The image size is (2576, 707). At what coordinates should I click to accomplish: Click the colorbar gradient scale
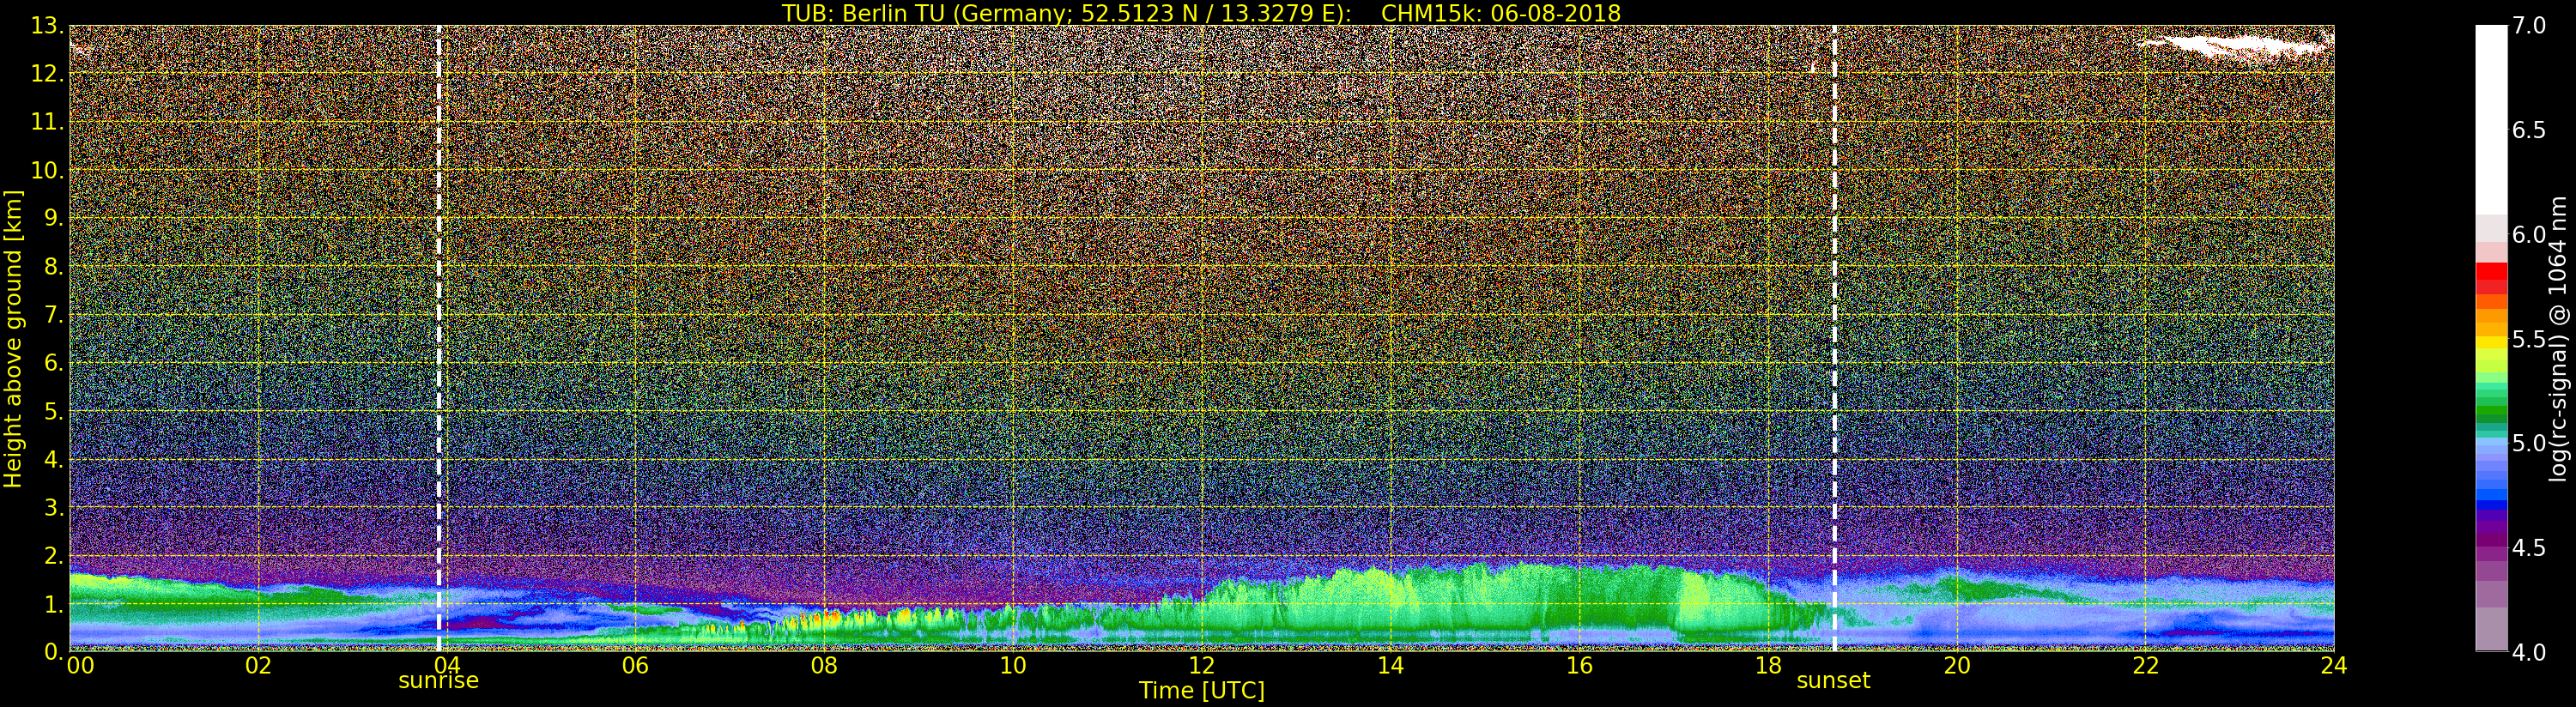click(2491, 338)
